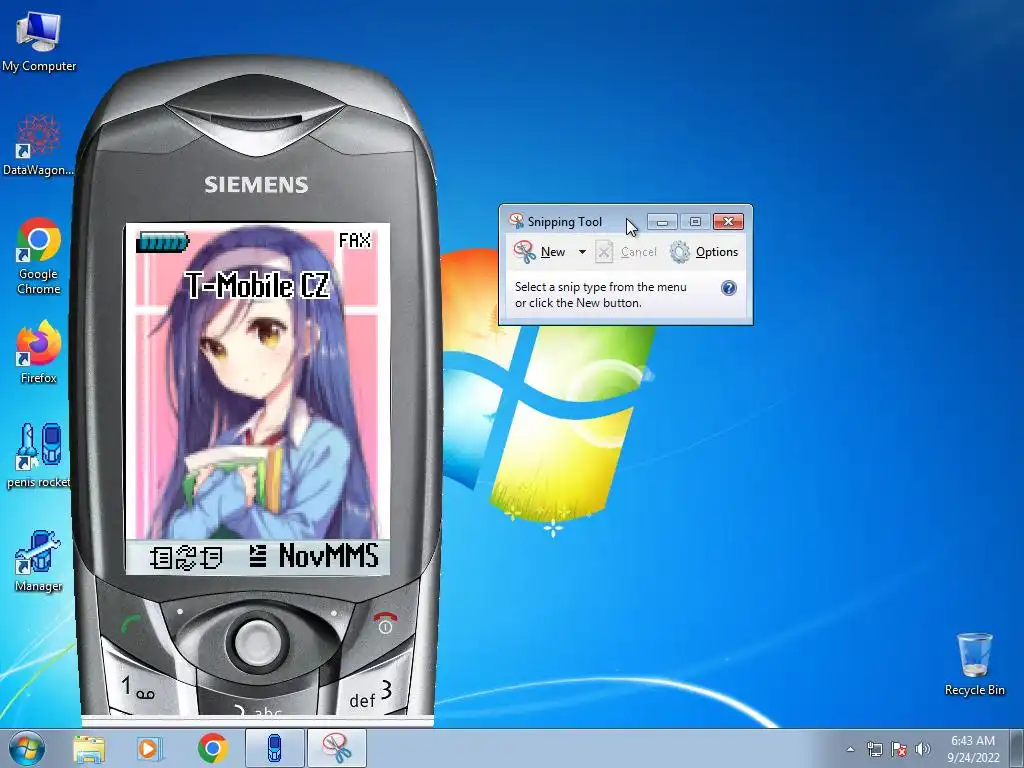Viewport: 1024px width, 768px height.
Task: Click the volume speaker tray icon
Action: tap(923, 749)
